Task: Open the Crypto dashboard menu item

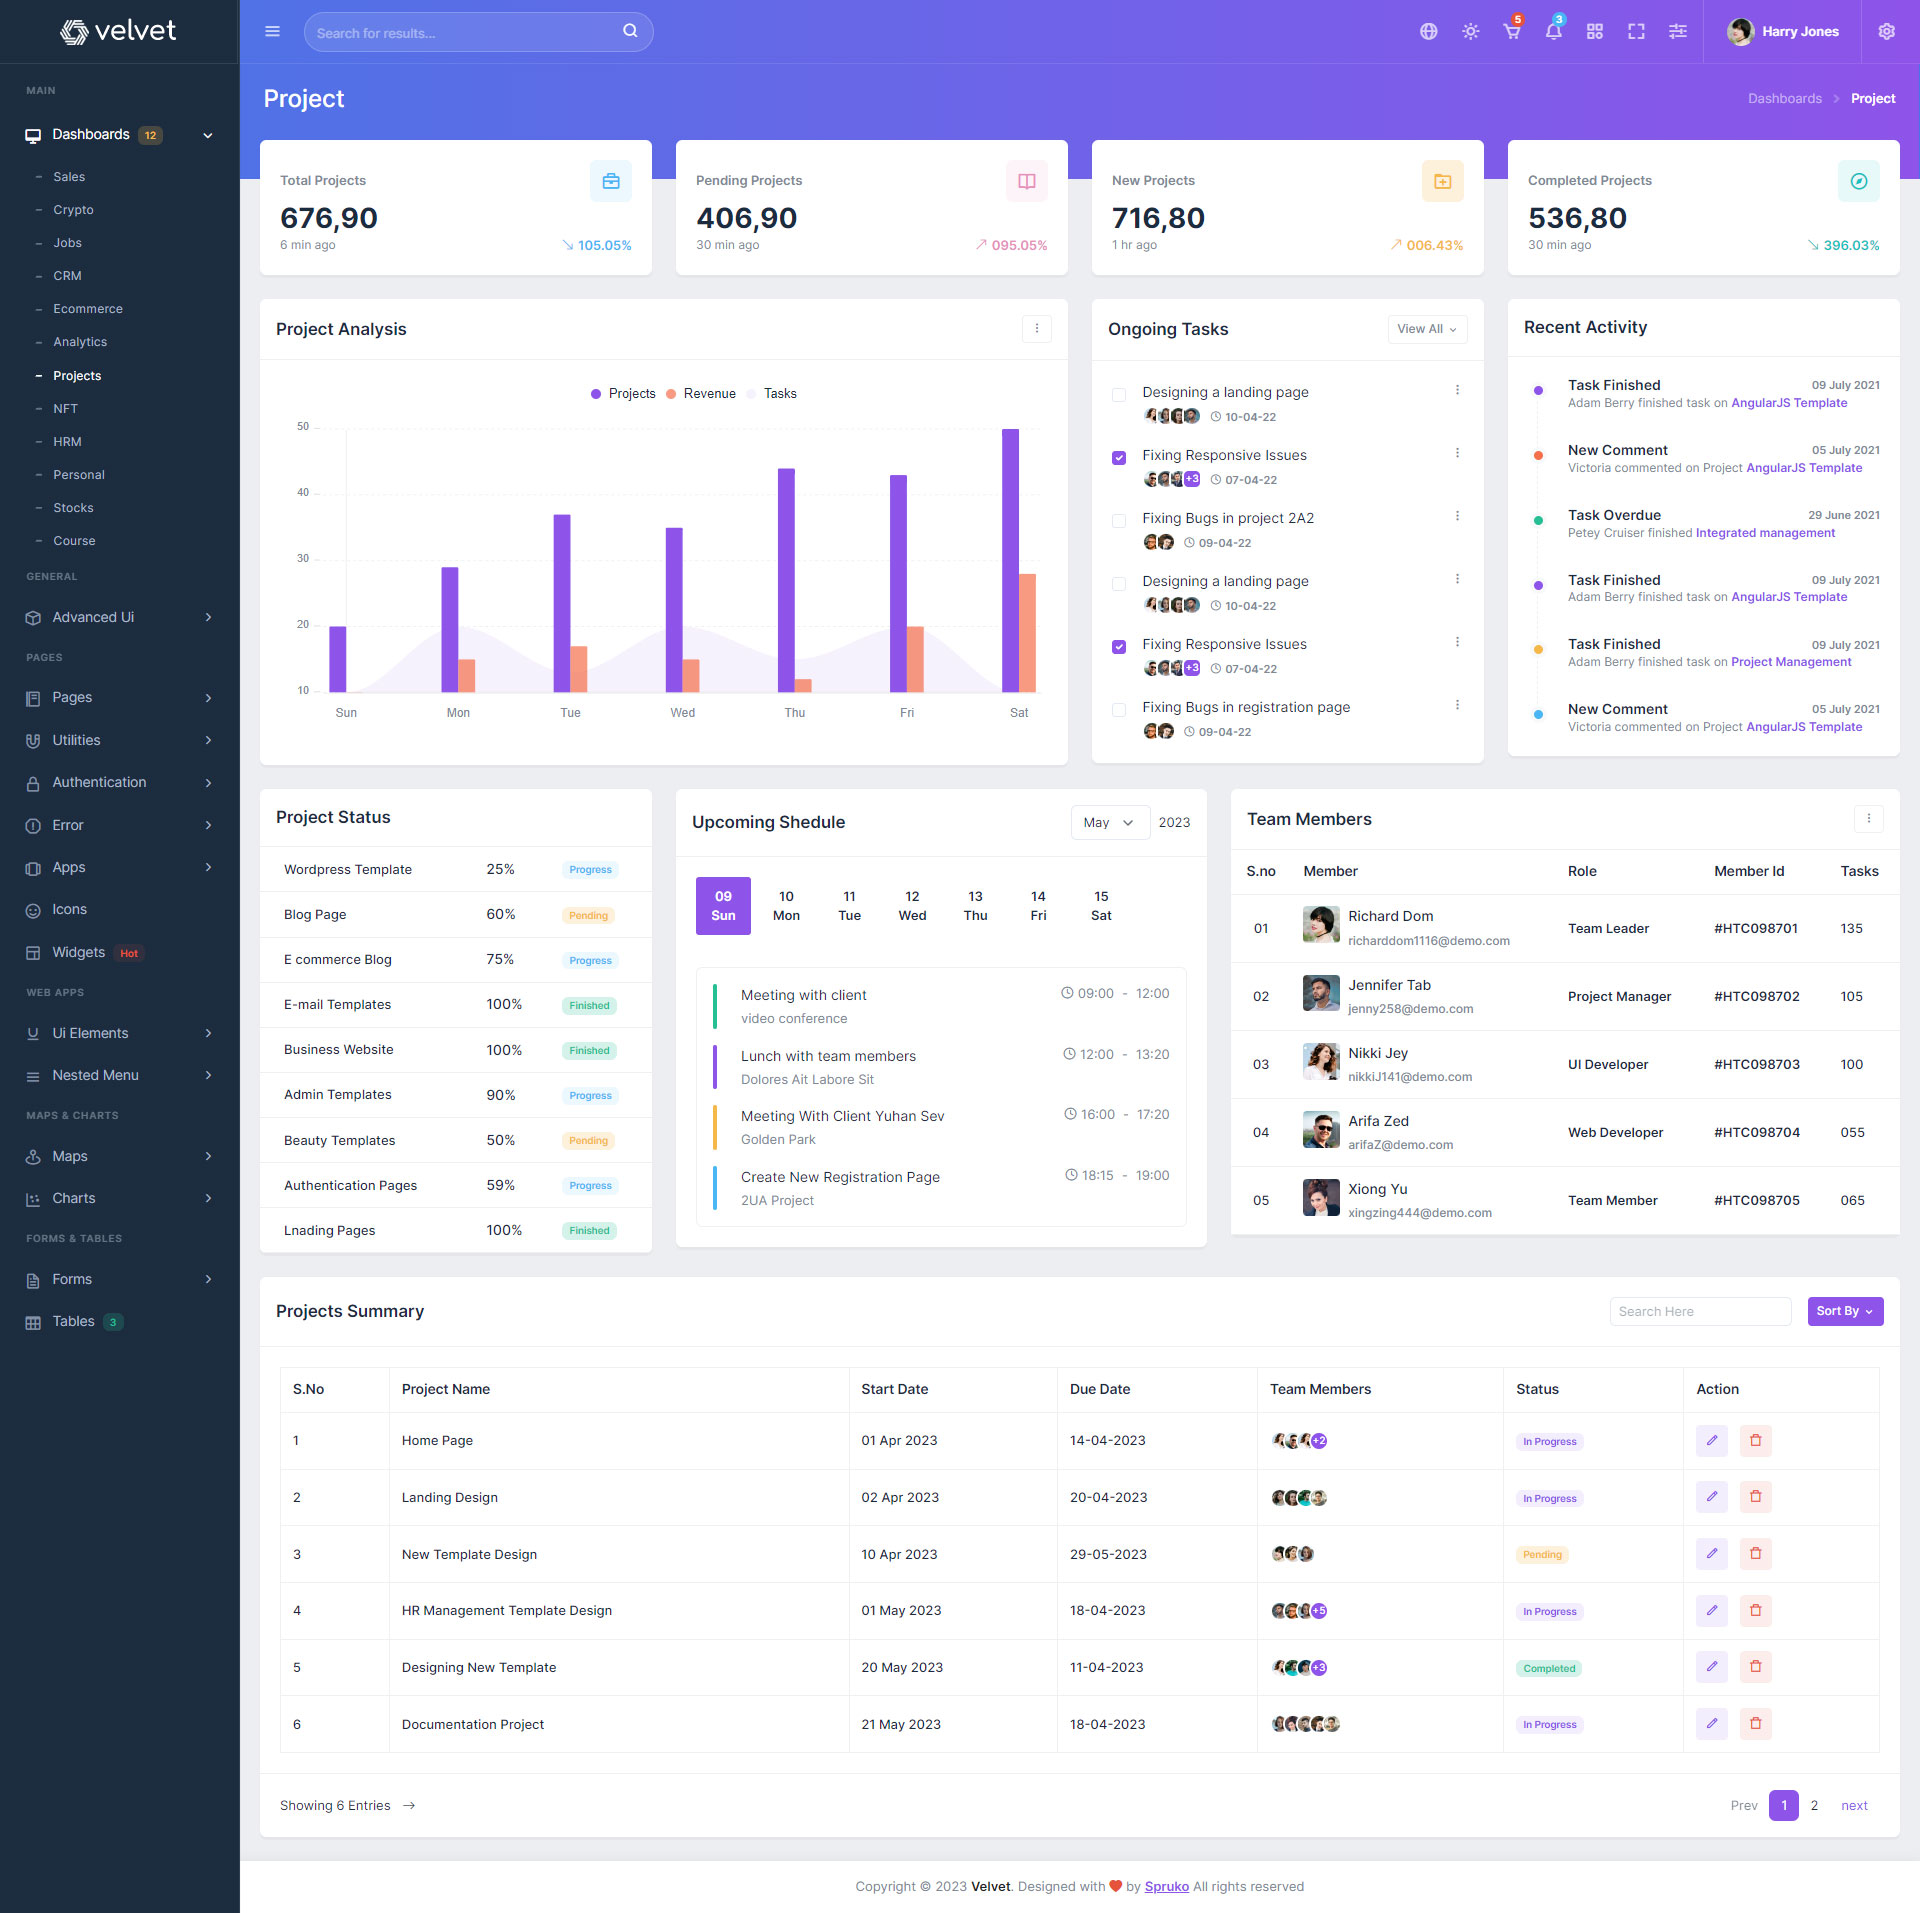Action: coord(73,210)
